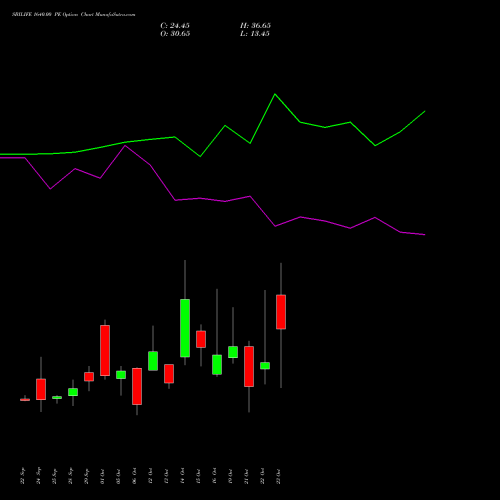This screenshot has width=500, height=500.
Task: Select the 22 Sep date label
Action: (x=22, y=476)
